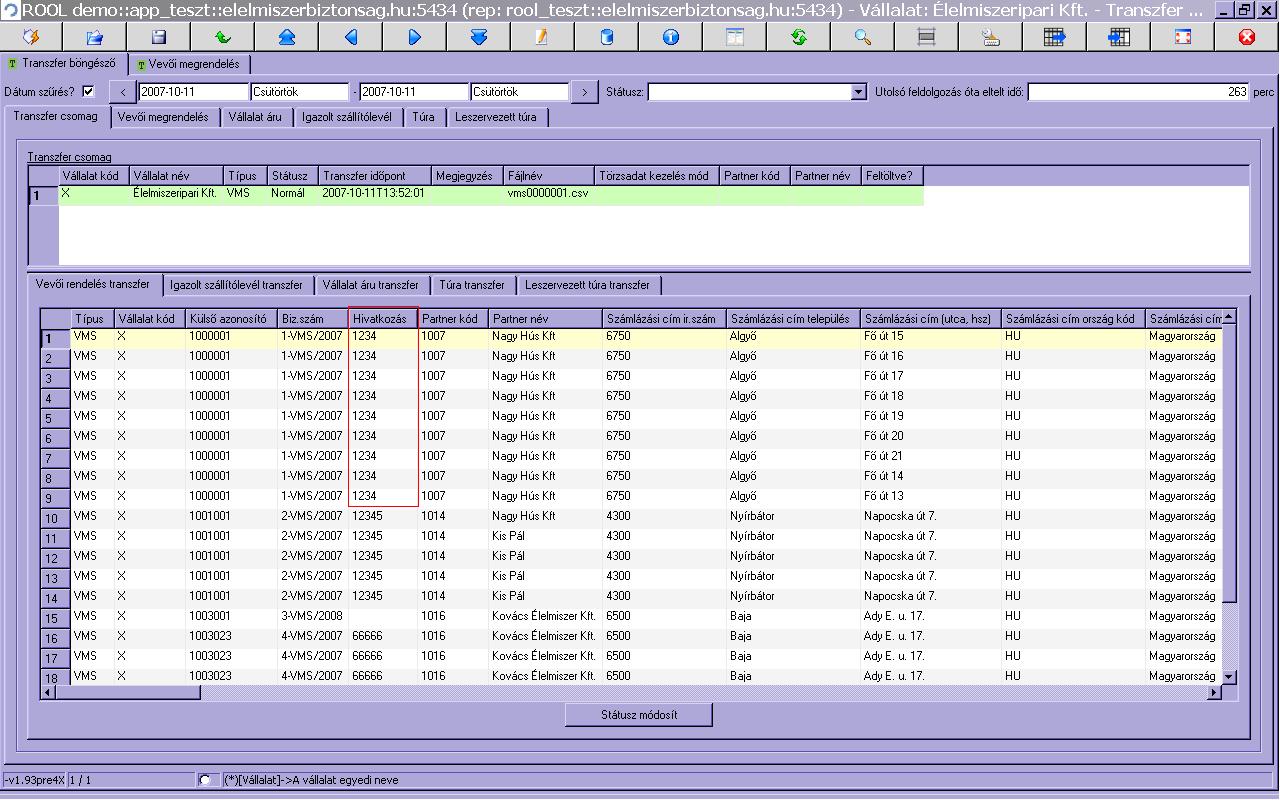The image size is (1280, 800).
Task: Click the magnifying glass search icon
Action: pyautogui.click(x=863, y=37)
